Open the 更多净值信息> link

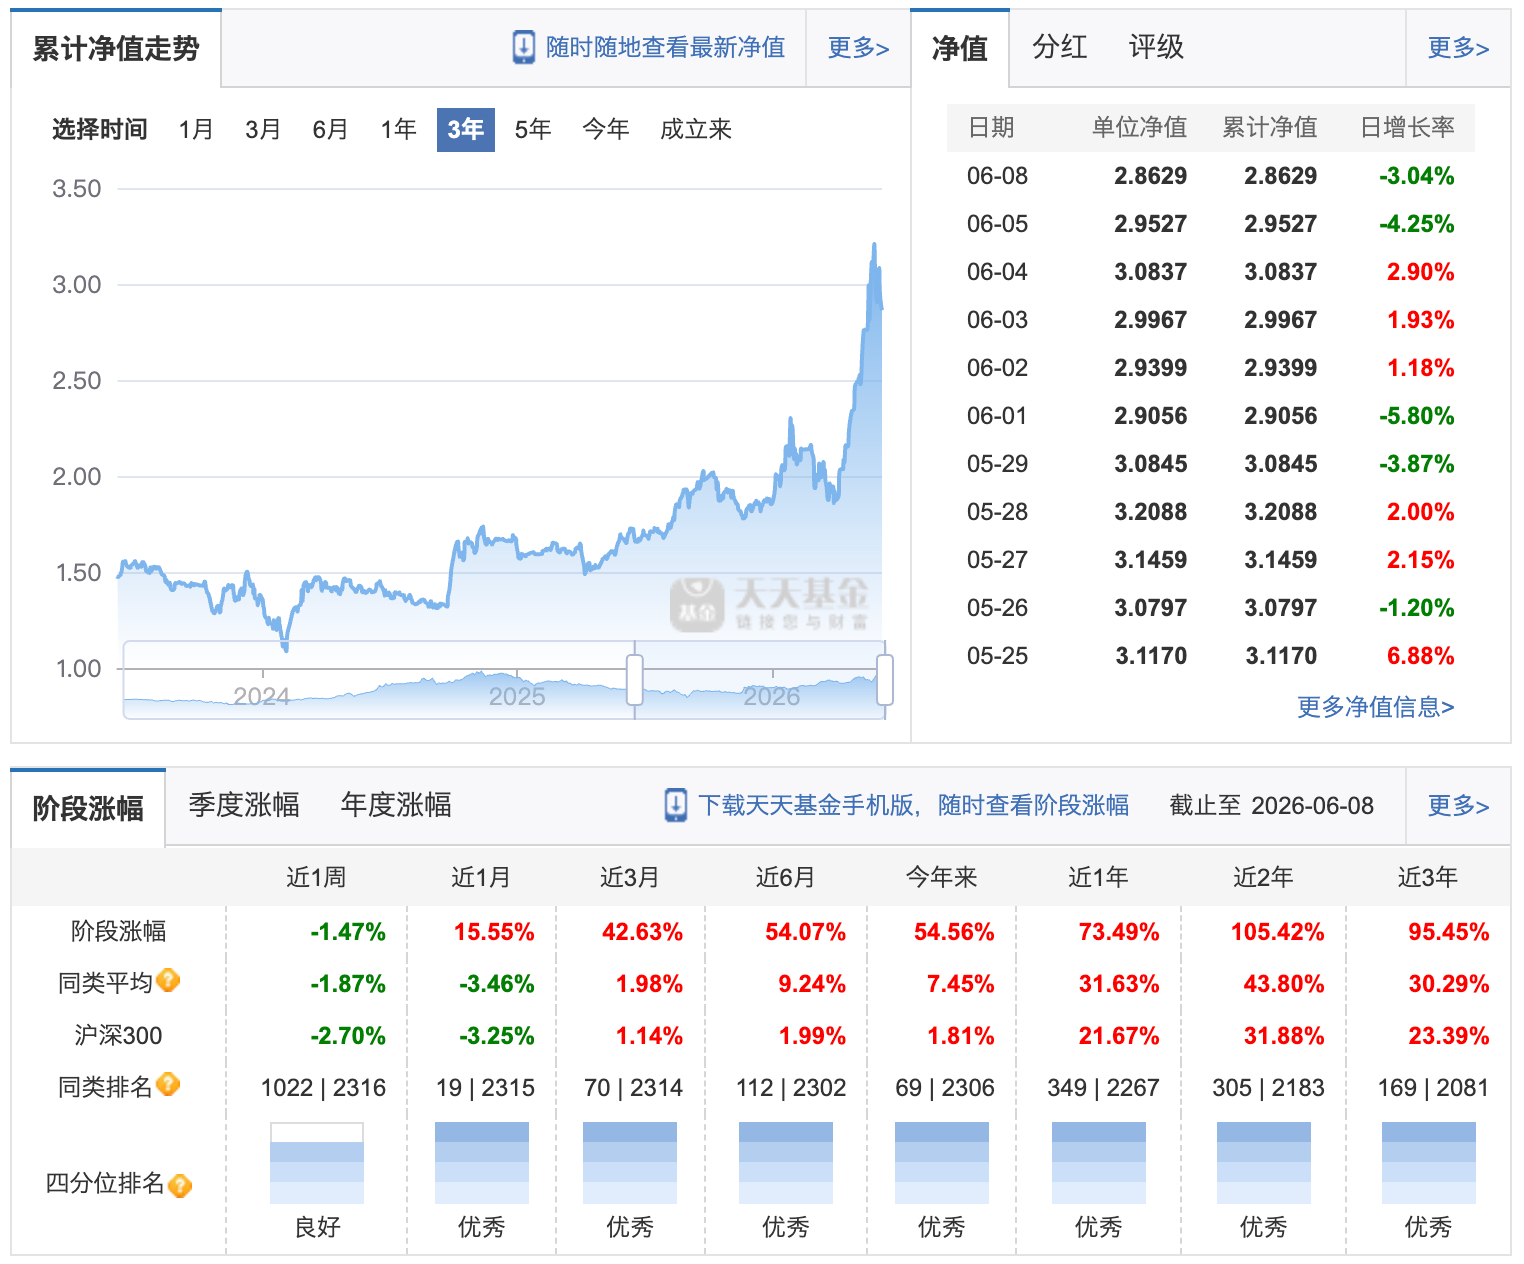(x=1375, y=707)
